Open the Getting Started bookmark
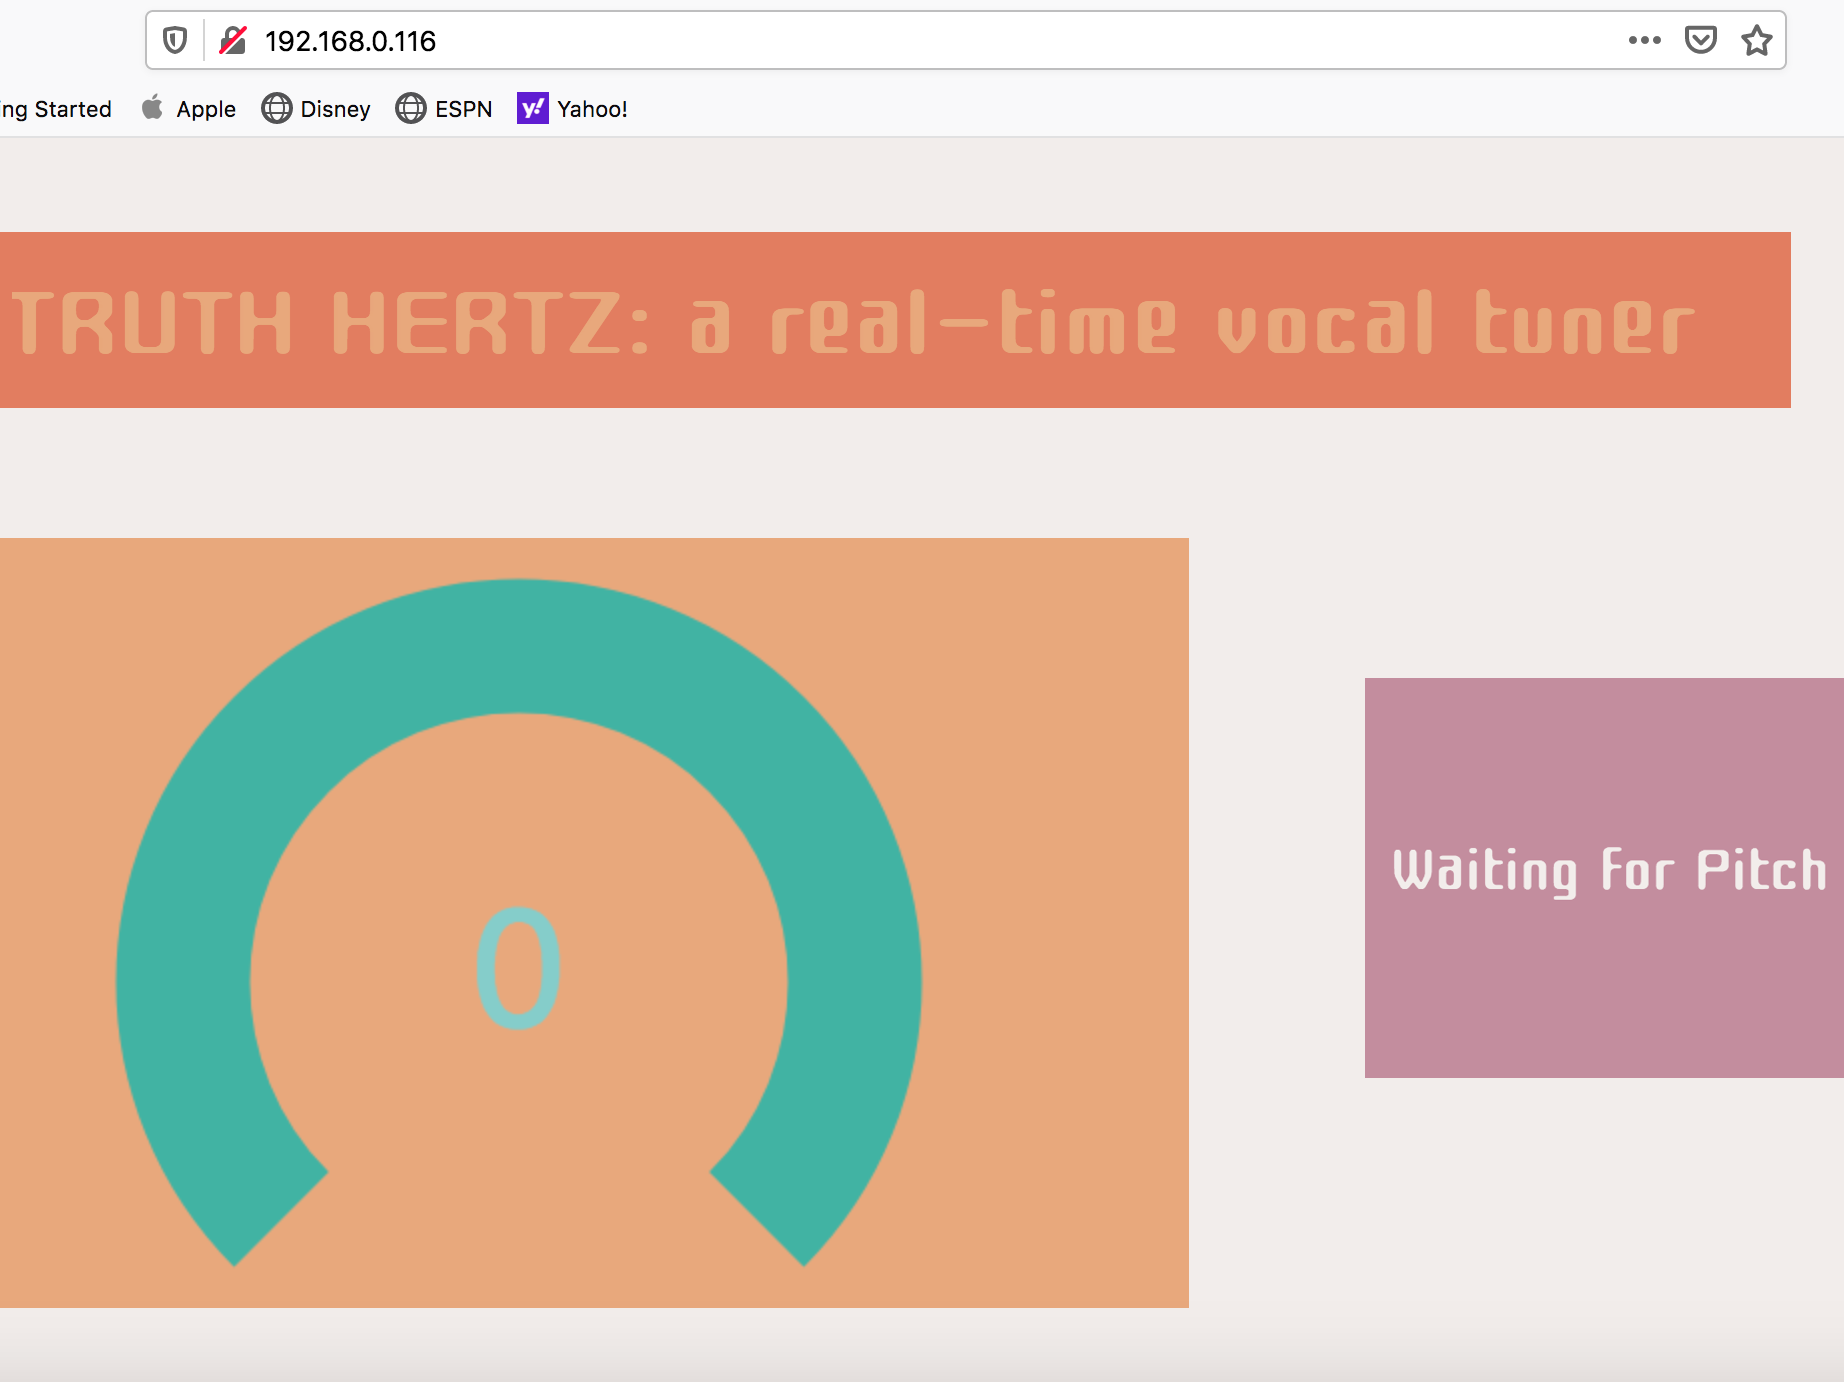The image size is (1844, 1382). pos(56,109)
